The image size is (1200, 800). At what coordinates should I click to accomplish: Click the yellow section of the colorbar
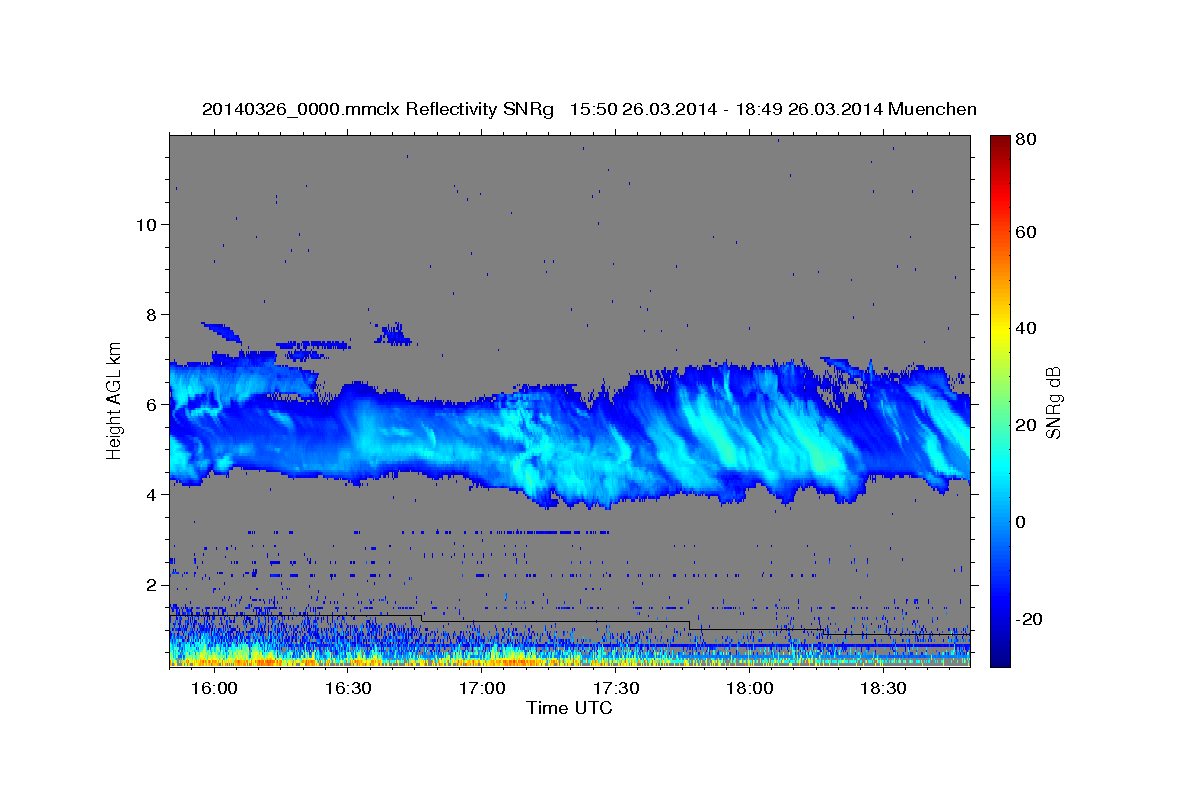point(1000,330)
